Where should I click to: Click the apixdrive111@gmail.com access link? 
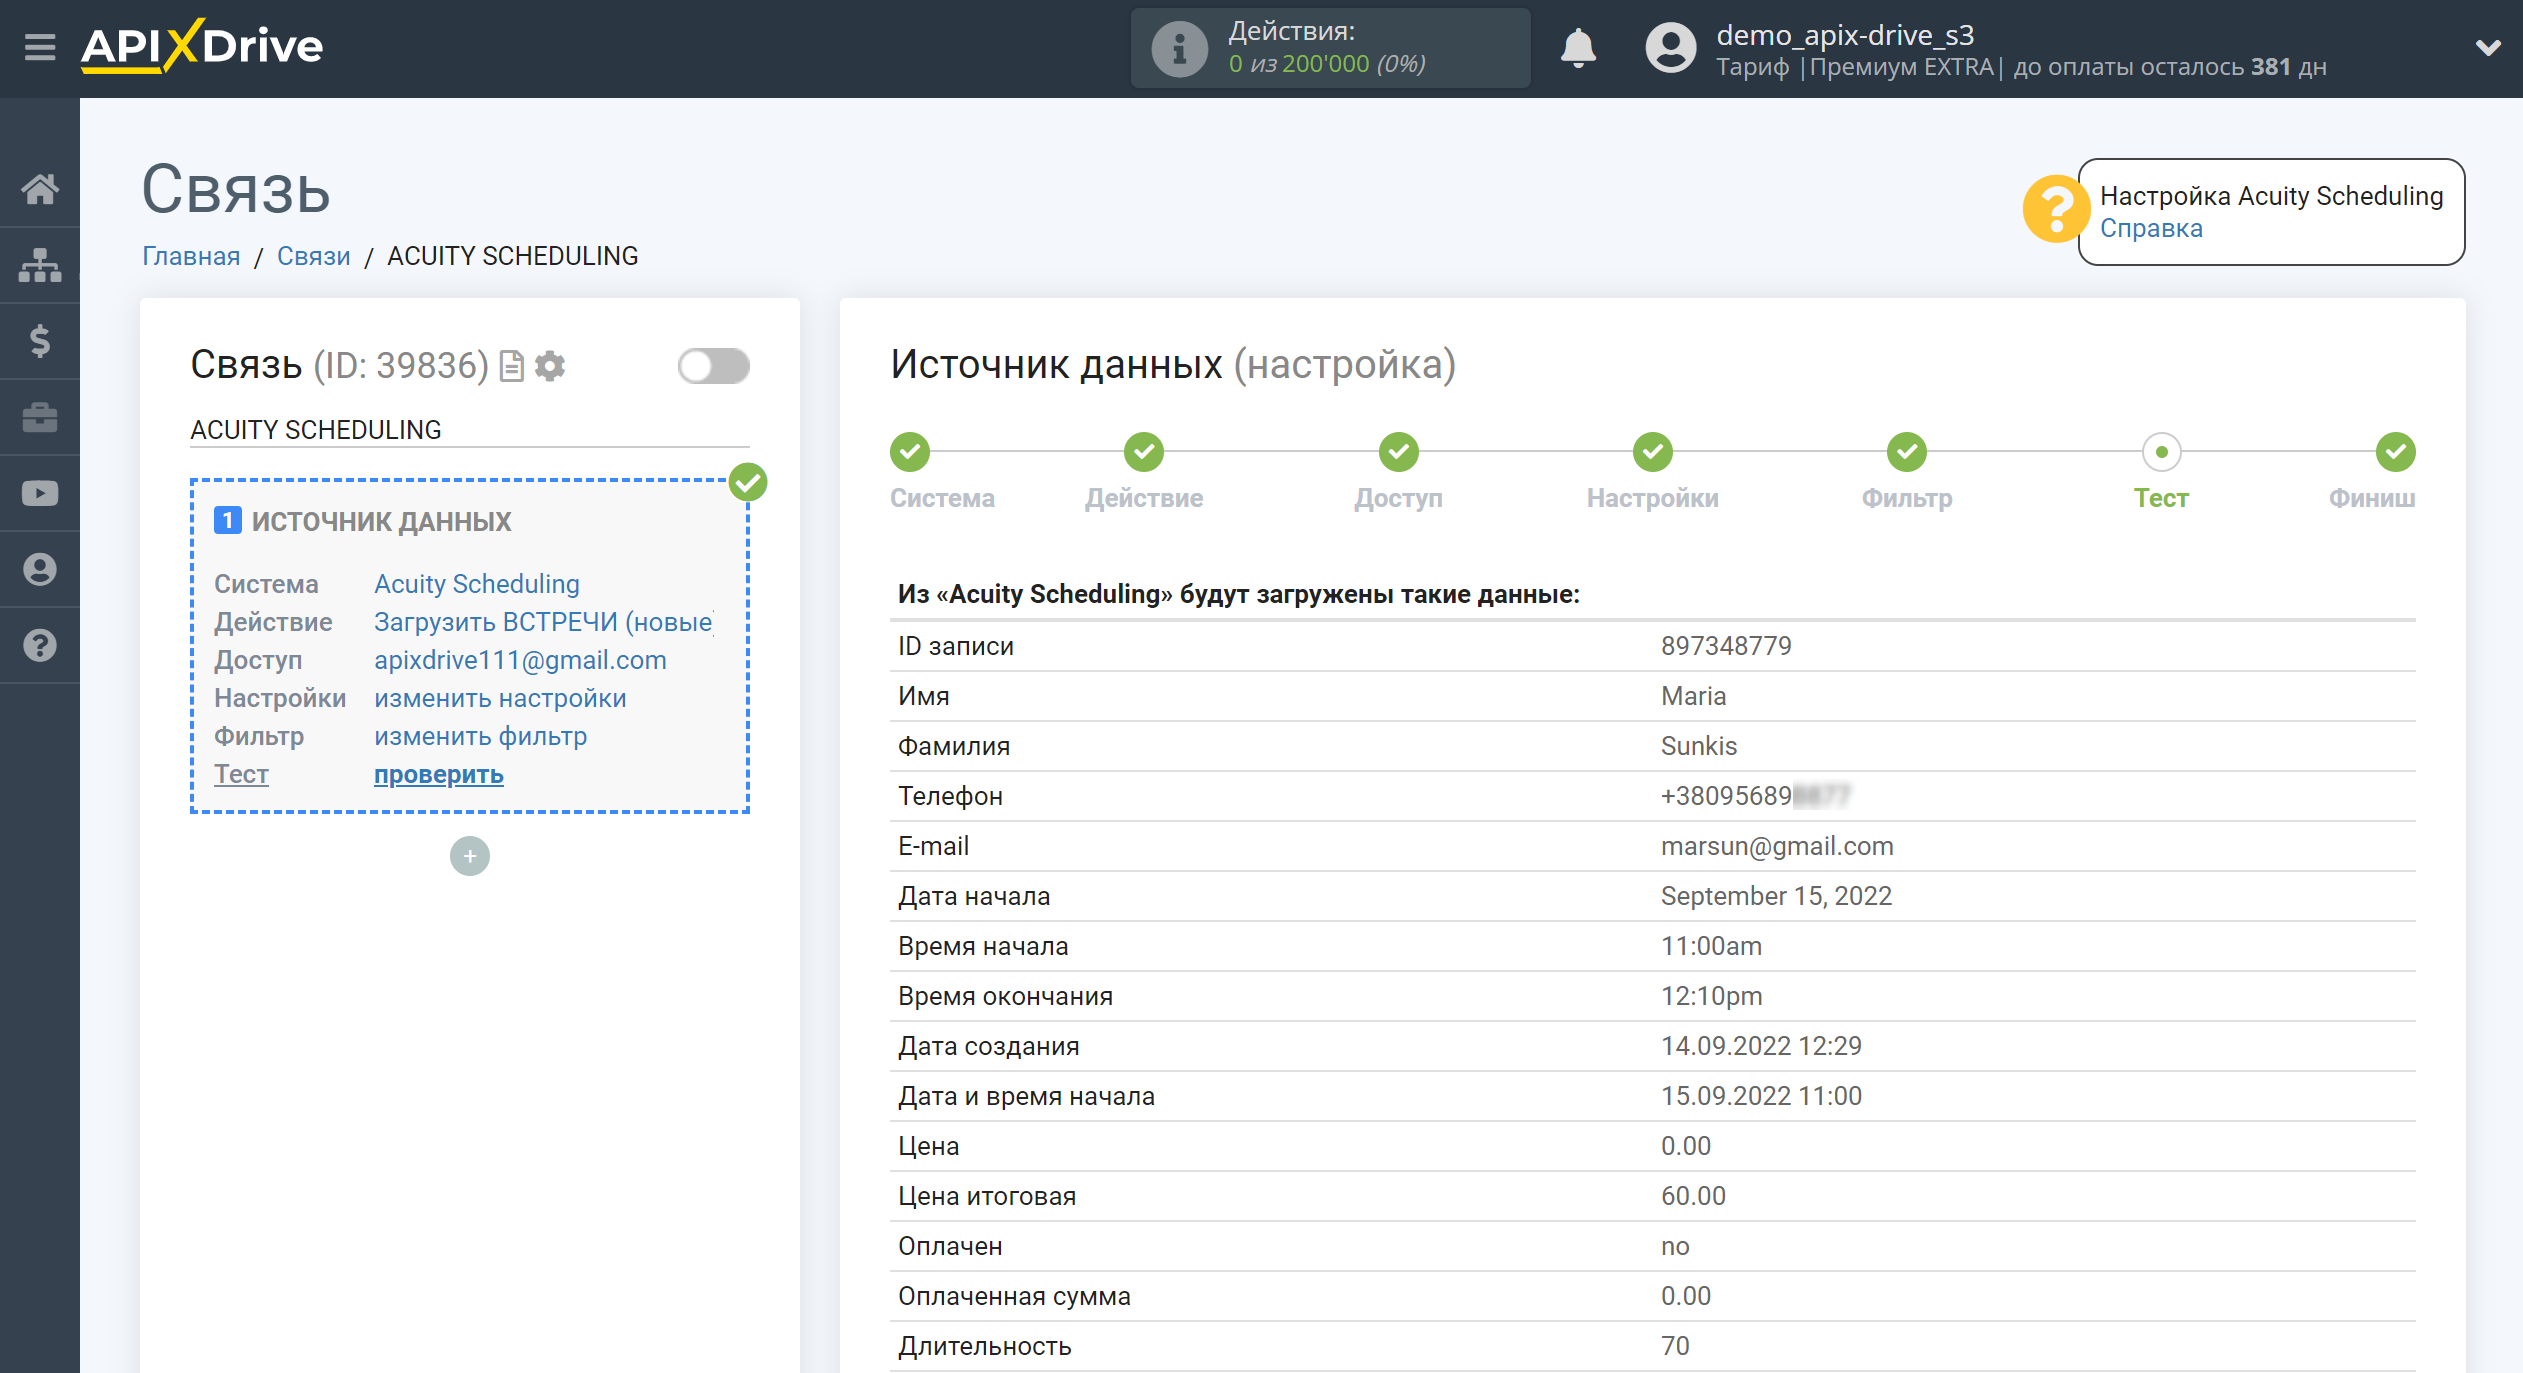pos(520,660)
